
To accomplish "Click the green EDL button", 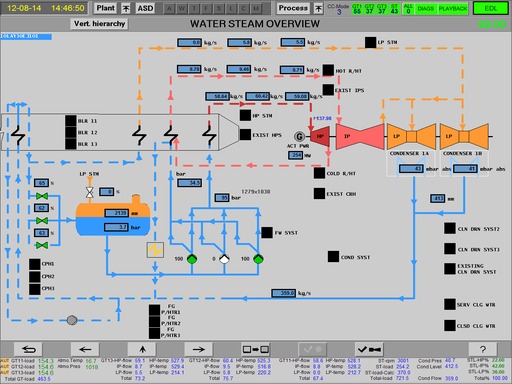I will 491,8.
